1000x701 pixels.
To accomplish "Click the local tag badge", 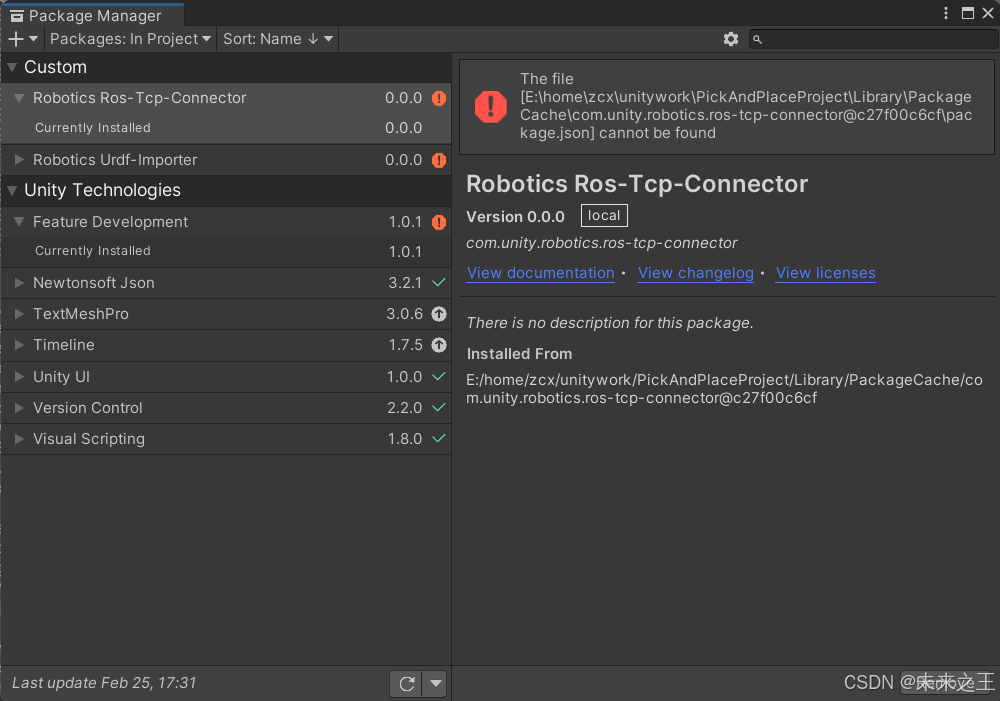I will pyautogui.click(x=604, y=216).
